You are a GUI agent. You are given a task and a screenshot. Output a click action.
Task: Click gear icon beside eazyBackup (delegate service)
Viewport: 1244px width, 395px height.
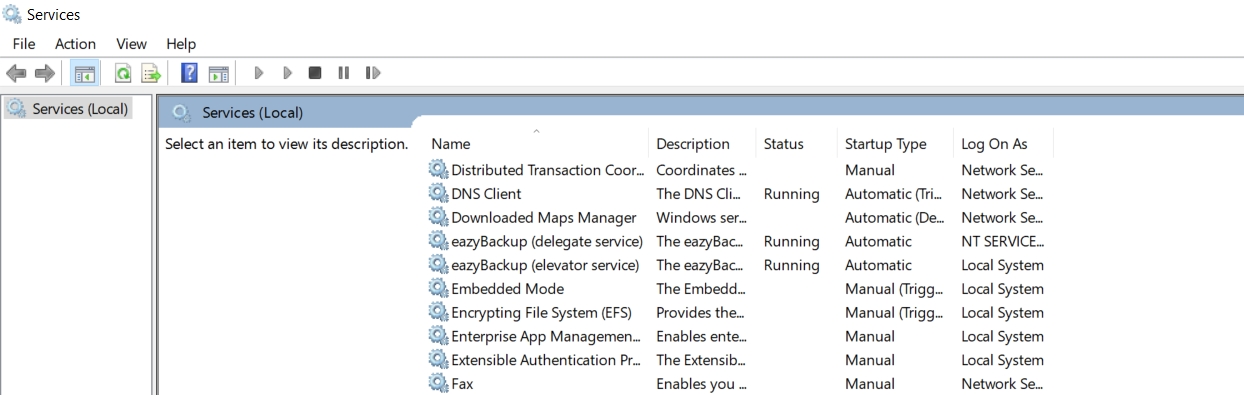click(438, 241)
